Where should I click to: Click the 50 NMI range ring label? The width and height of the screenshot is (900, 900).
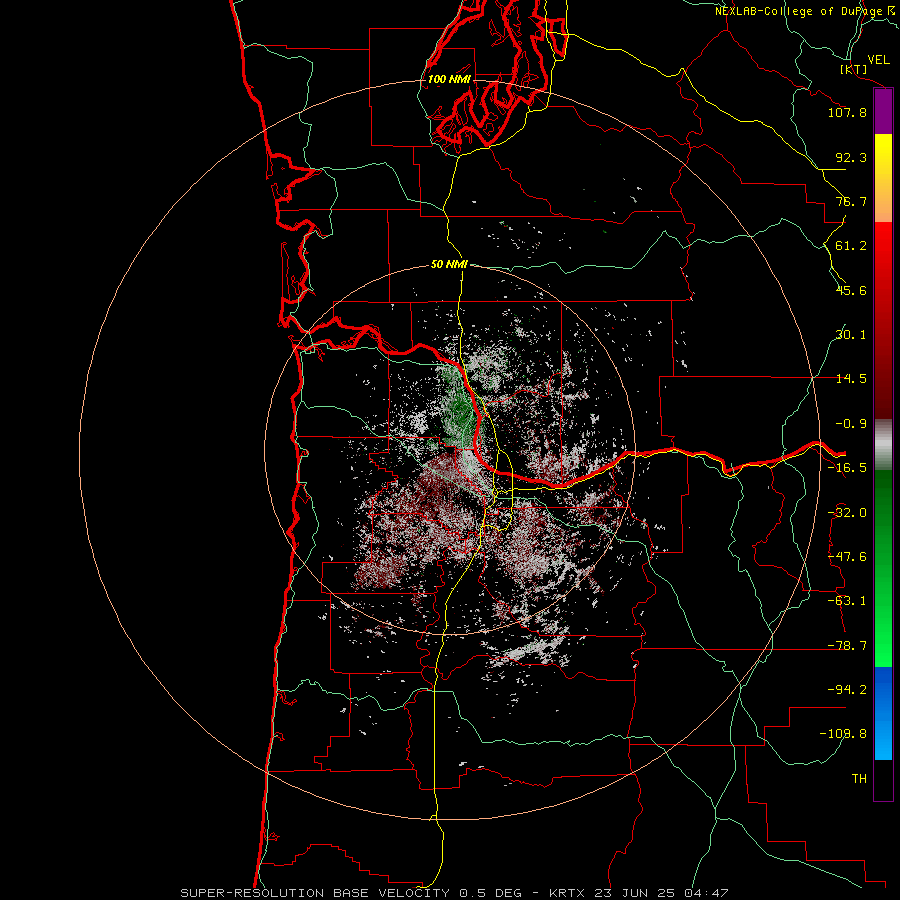[x=449, y=265]
